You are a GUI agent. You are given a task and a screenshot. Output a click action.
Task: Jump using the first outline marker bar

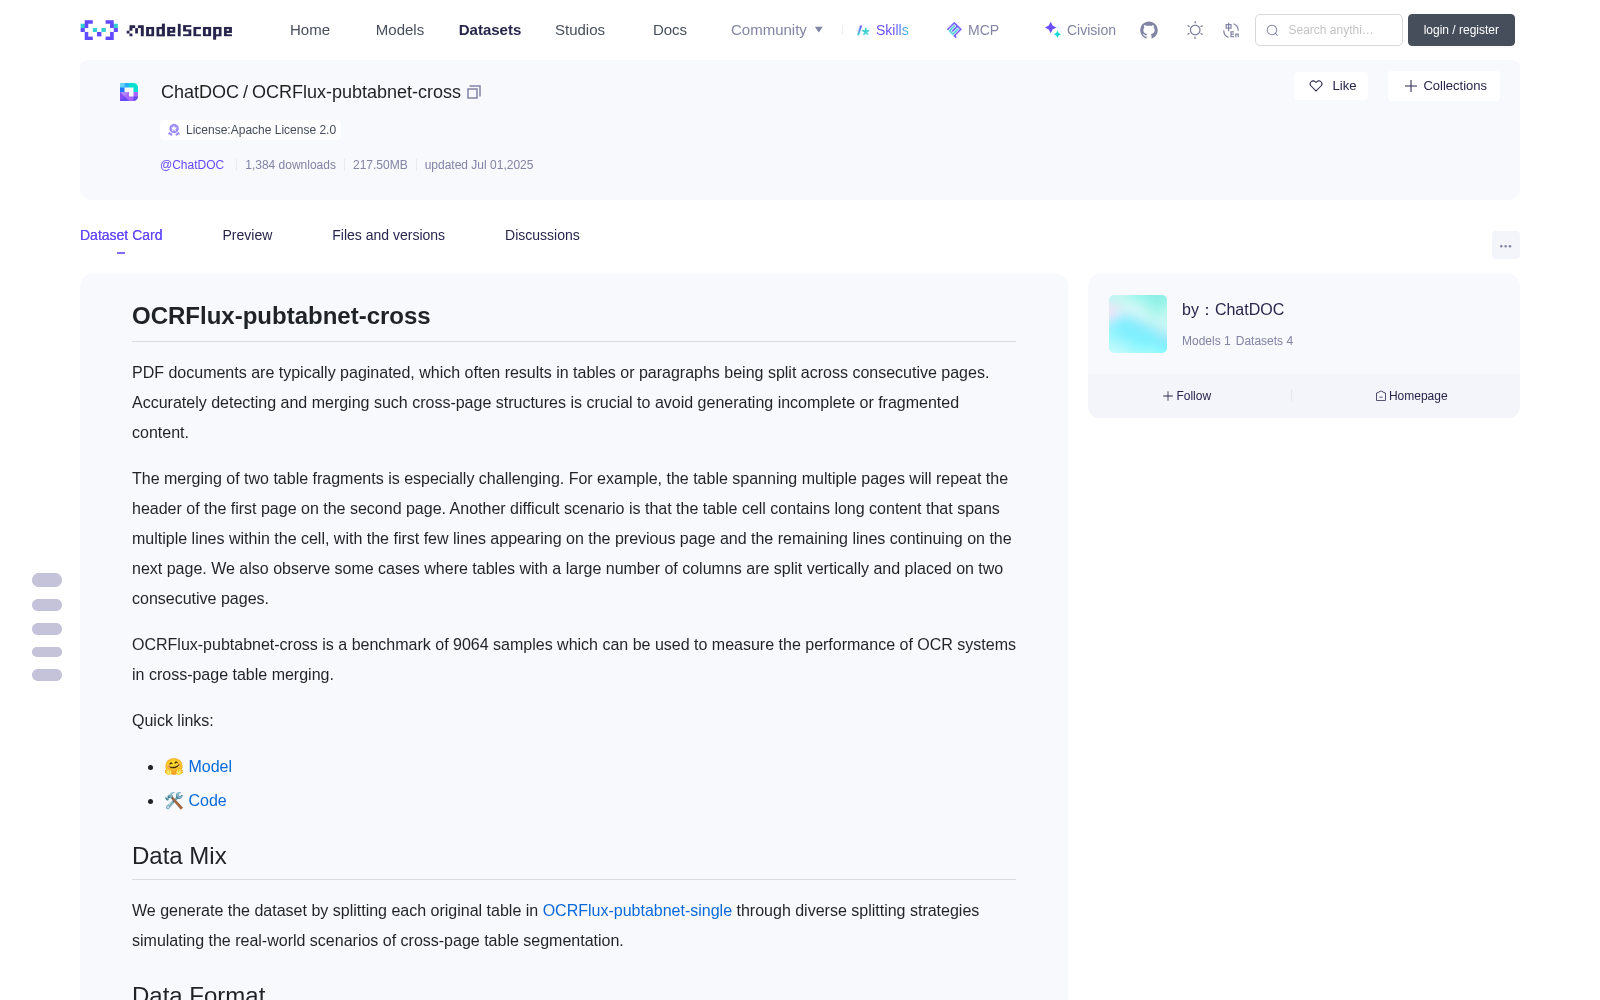pyautogui.click(x=47, y=580)
